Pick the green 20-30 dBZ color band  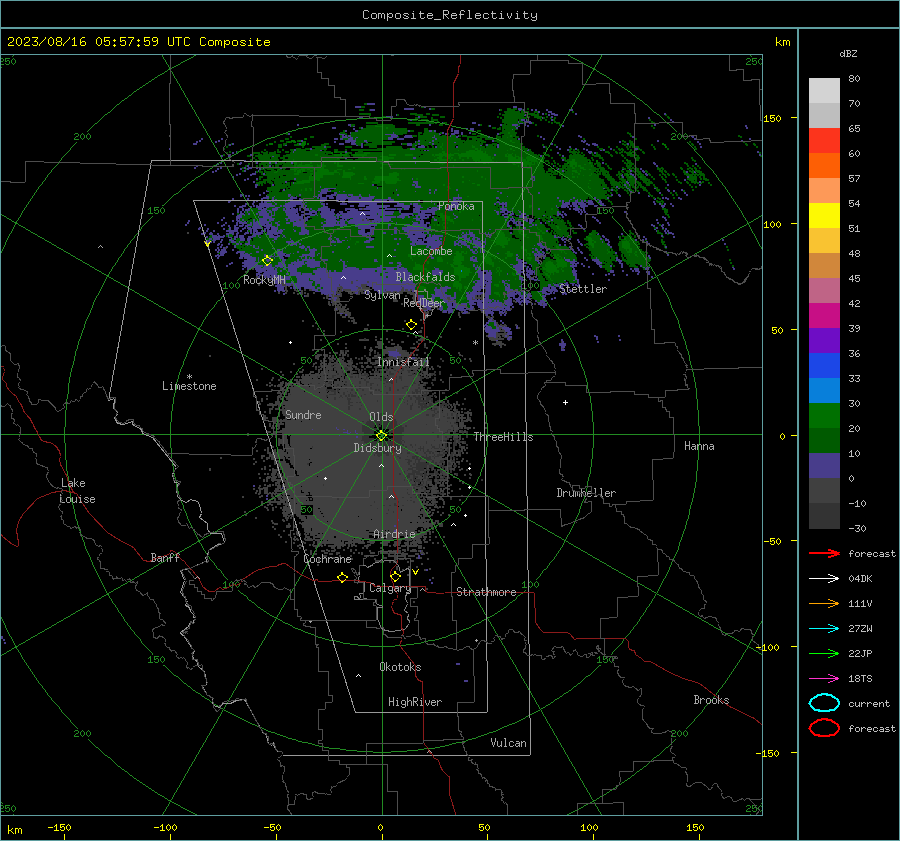click(x=824, y=416)
